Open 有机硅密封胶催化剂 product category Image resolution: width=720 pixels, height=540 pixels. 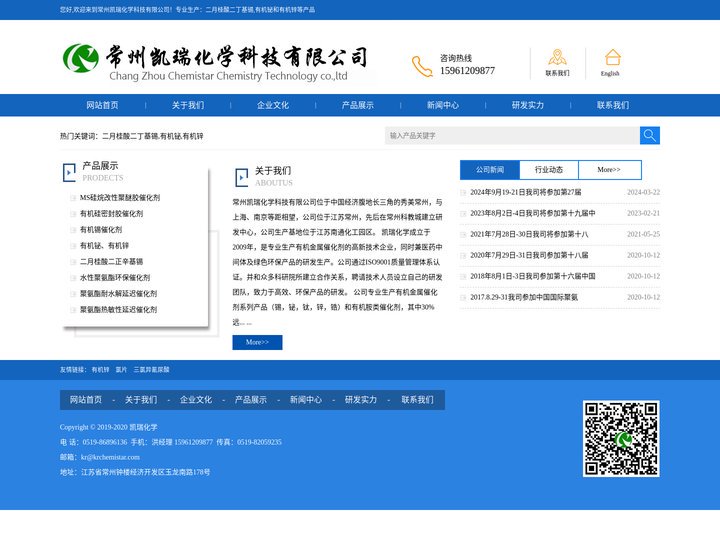click(111, 214)
